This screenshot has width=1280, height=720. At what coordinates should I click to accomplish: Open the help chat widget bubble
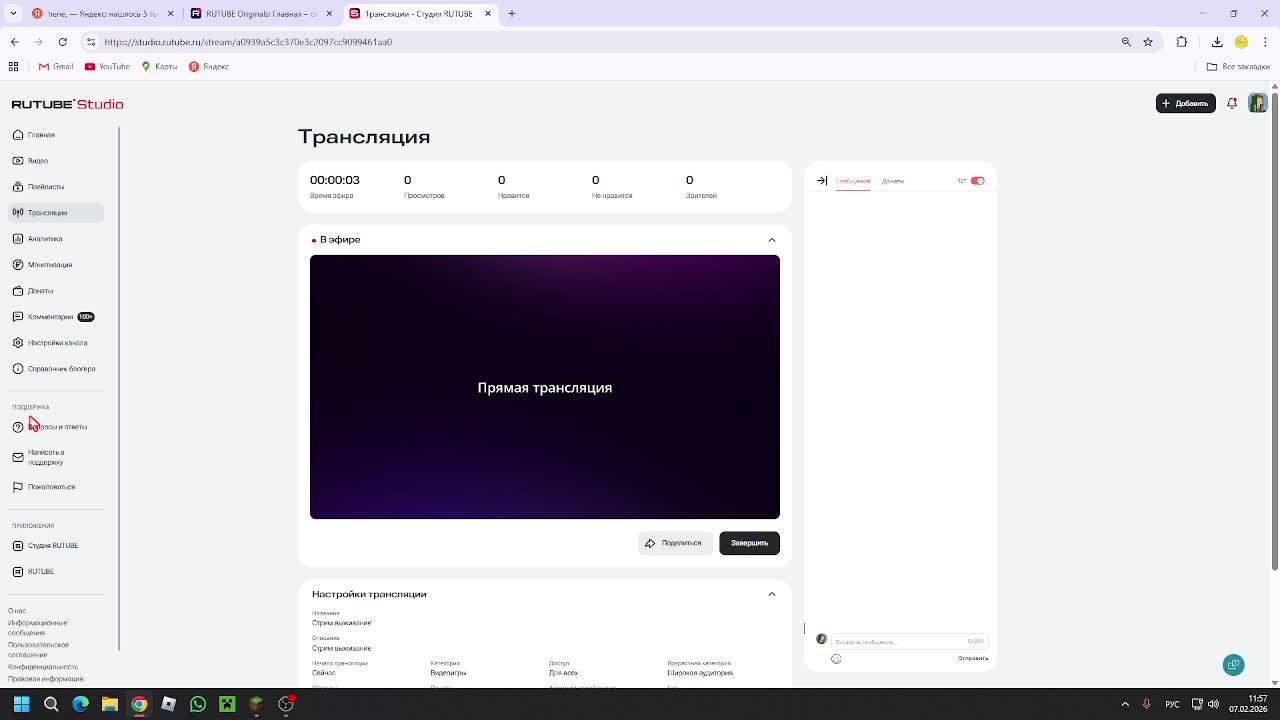1233,665
